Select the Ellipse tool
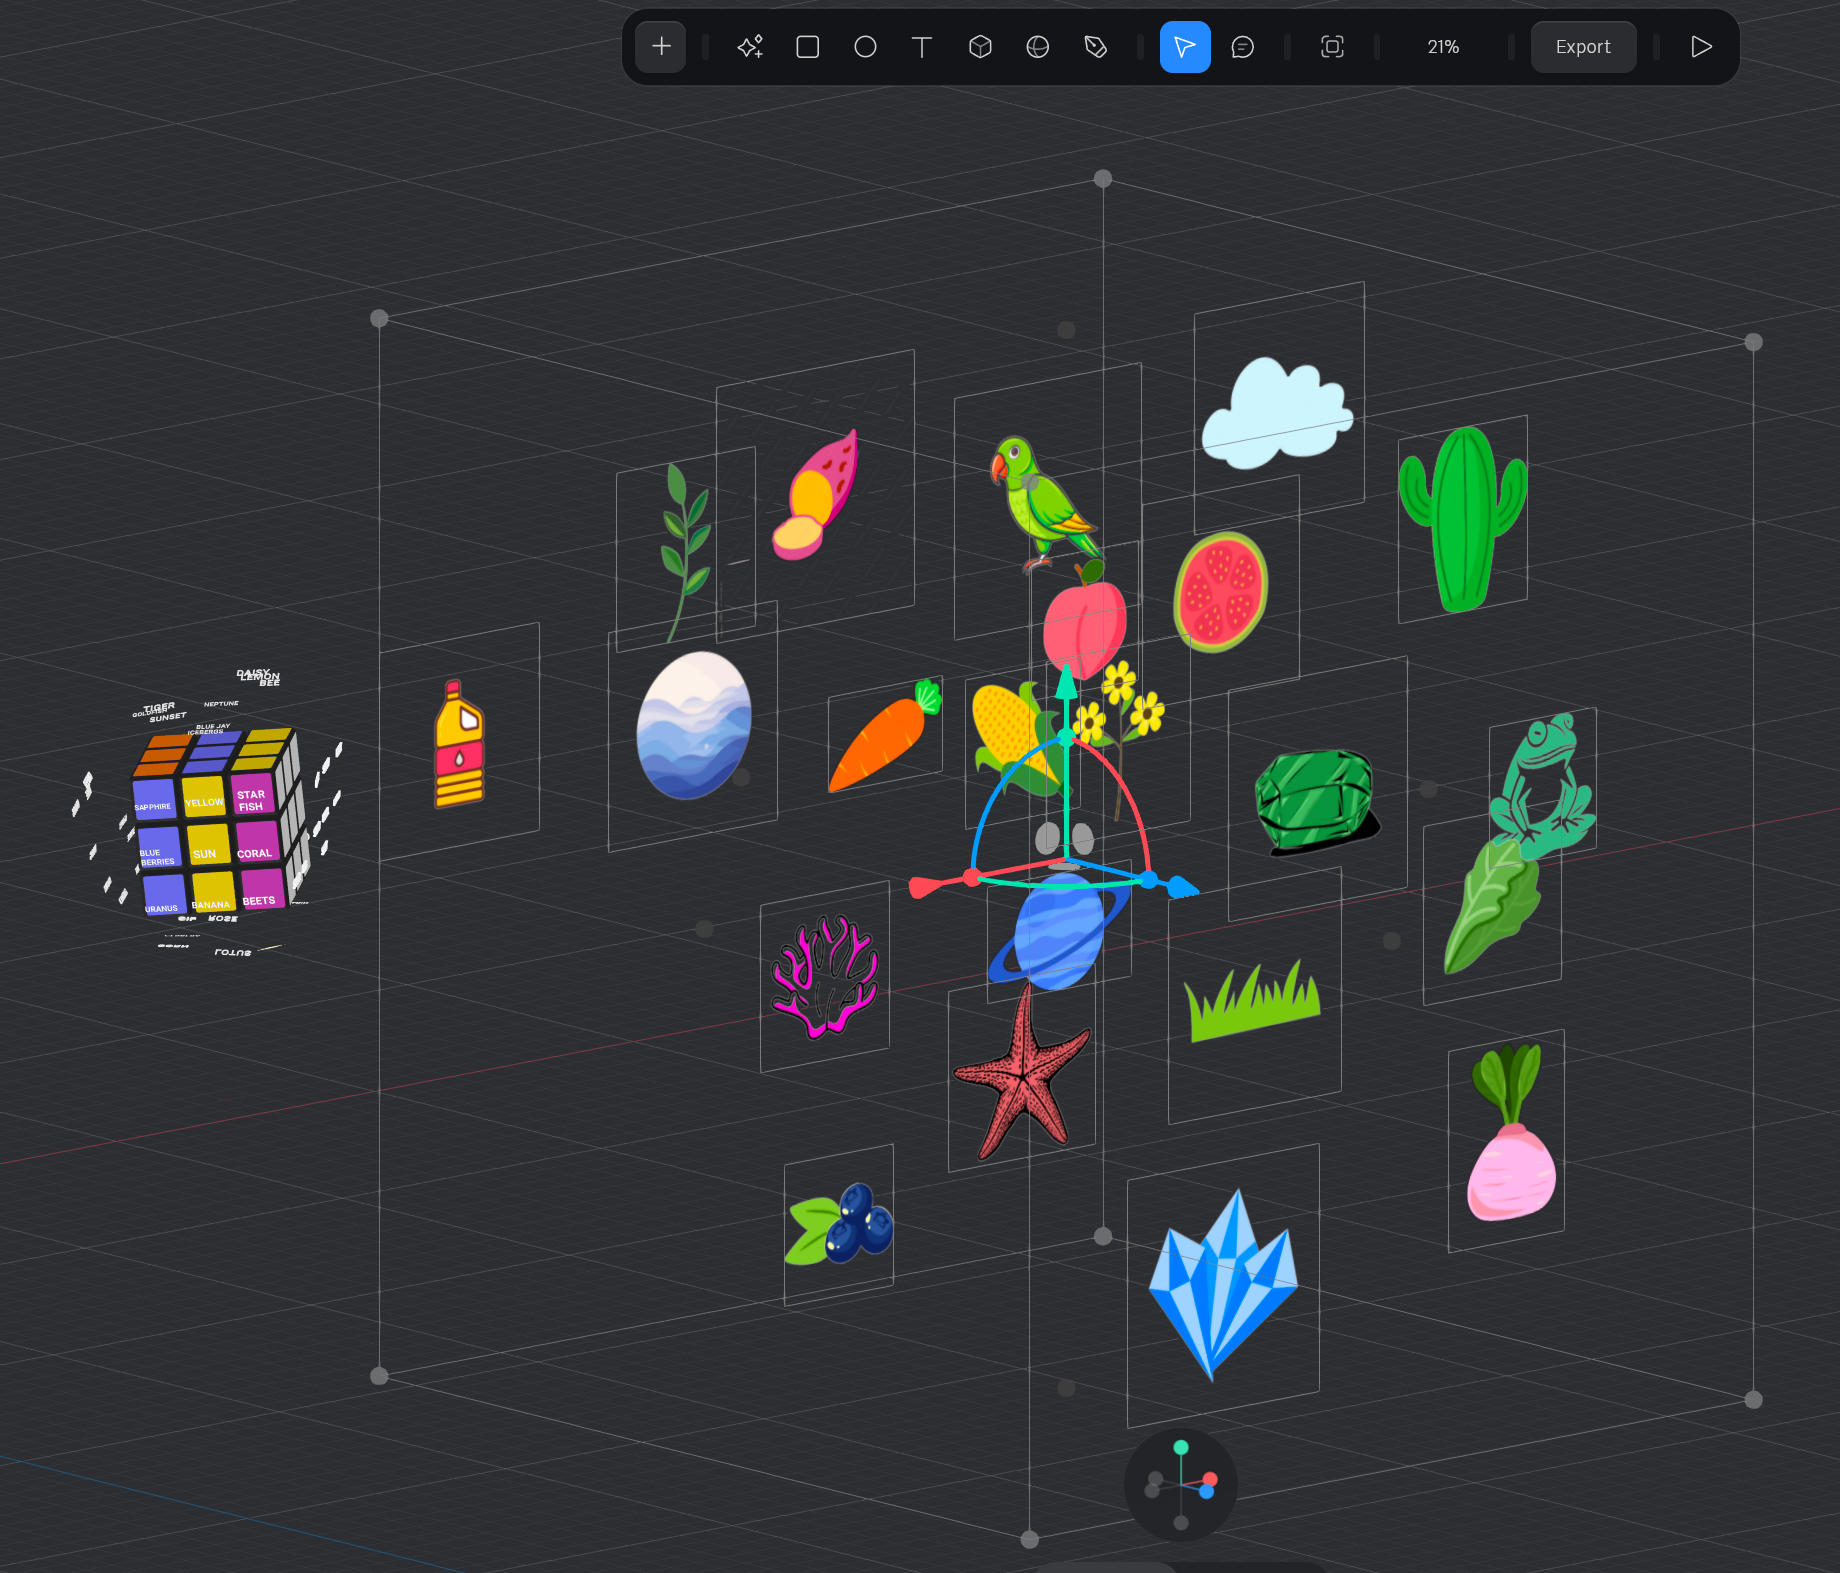Screen dimensions: 1840x1573 (x=865, y=46)
